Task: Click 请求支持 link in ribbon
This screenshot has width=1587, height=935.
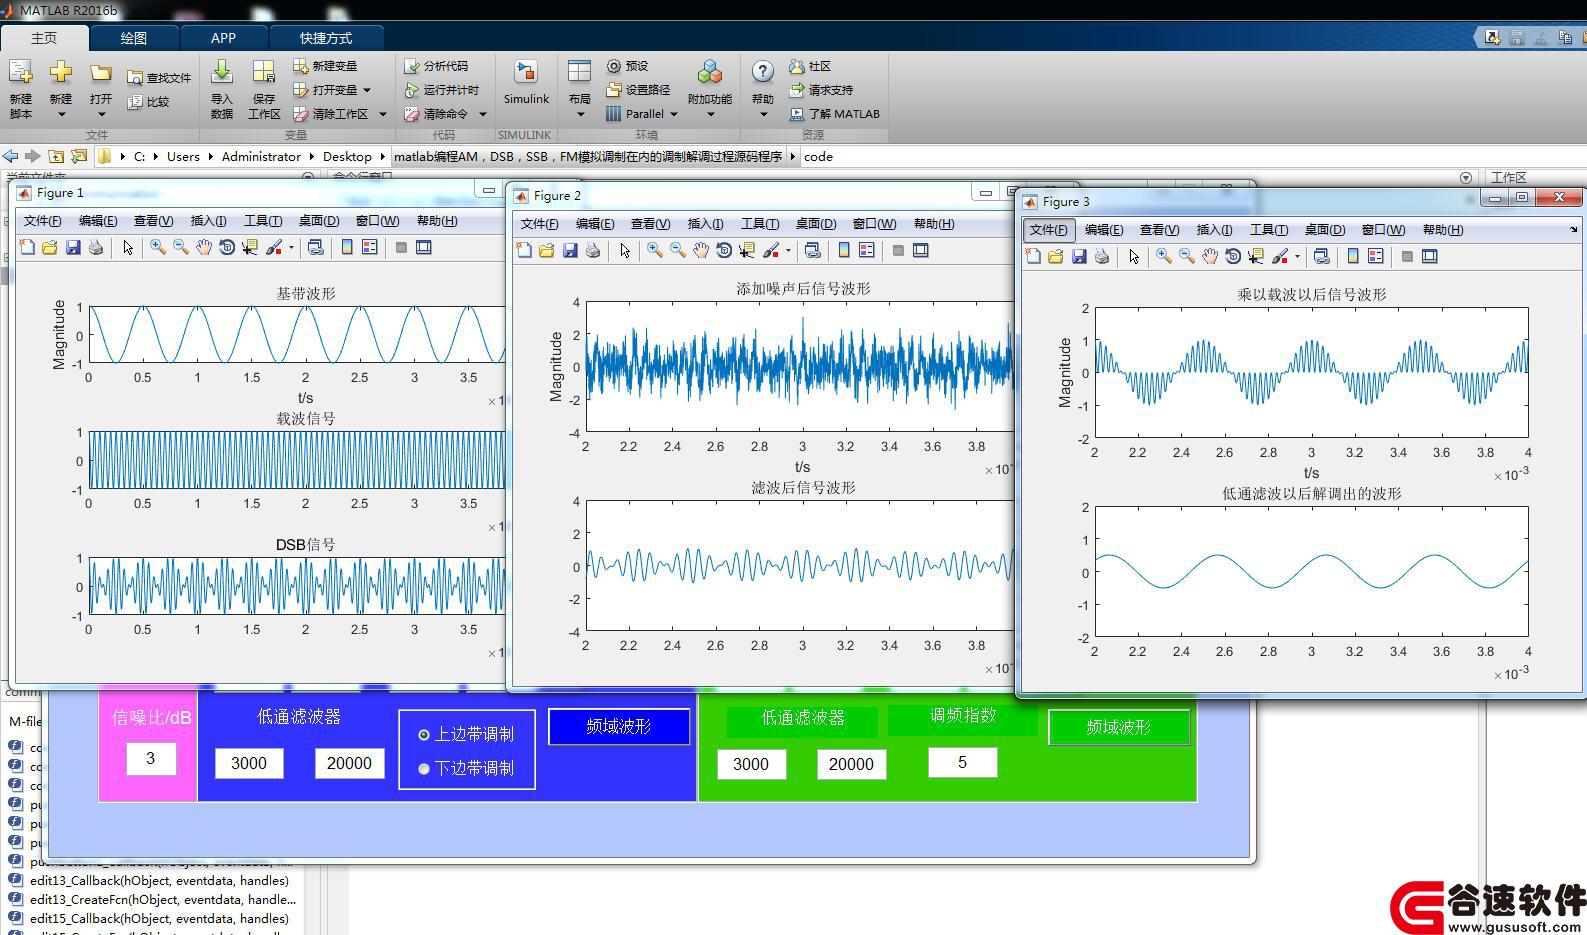Action: [821, 90]
